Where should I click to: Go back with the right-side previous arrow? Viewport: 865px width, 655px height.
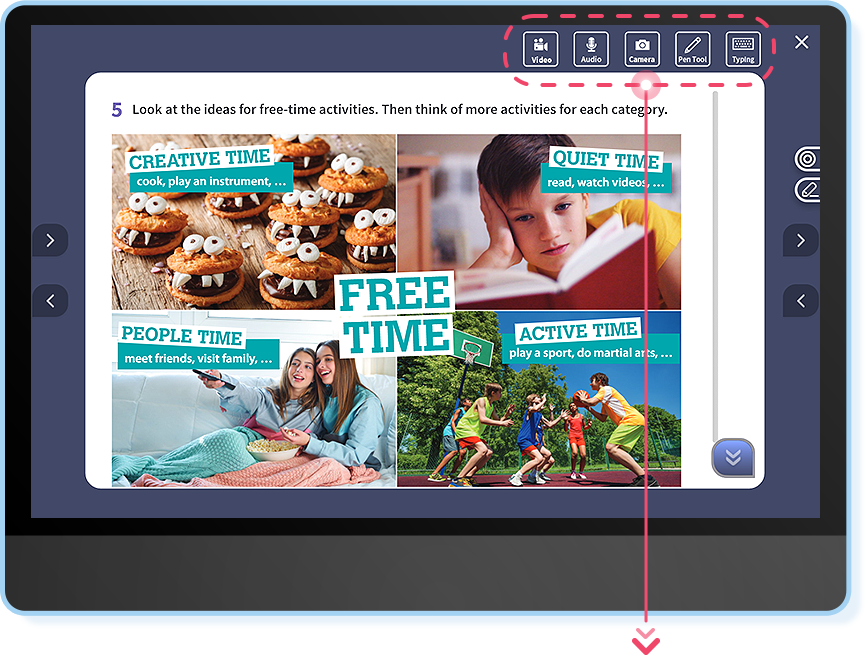pos(800,300)
